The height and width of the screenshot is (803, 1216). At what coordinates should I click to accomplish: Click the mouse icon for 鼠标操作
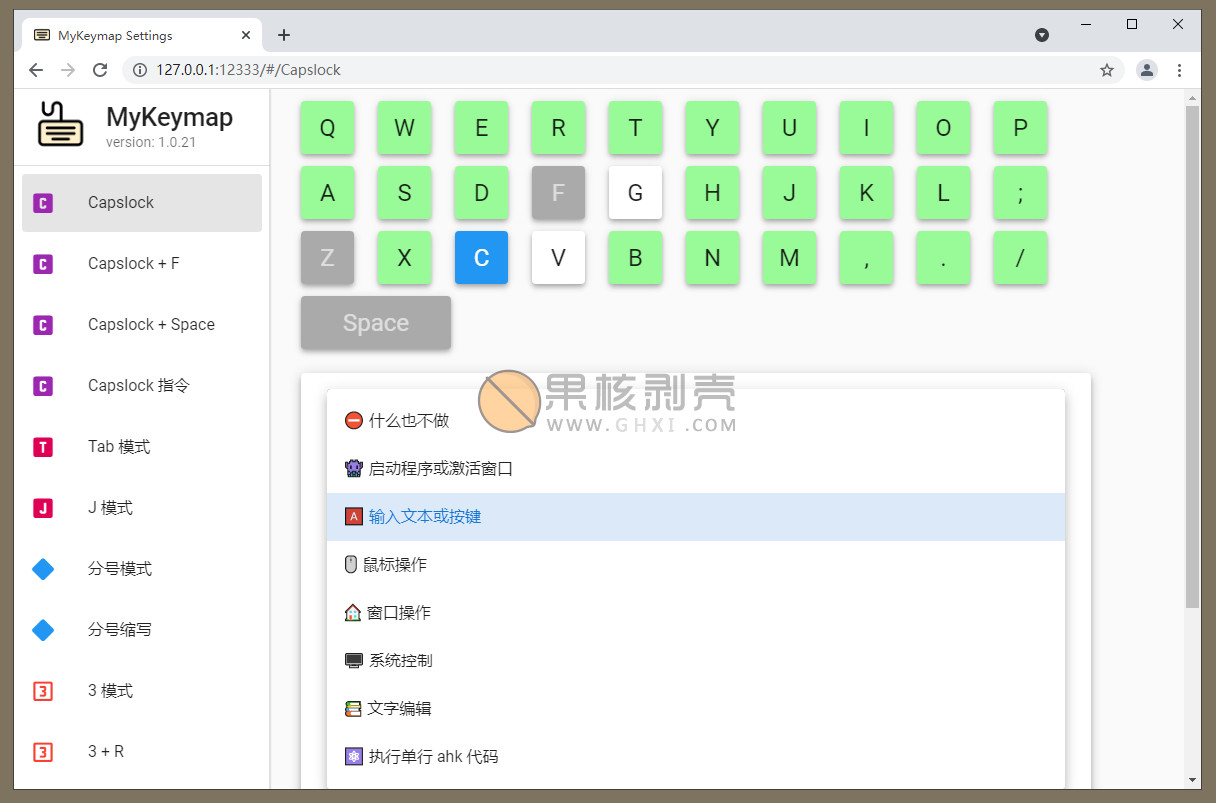[x=354, y=564]
